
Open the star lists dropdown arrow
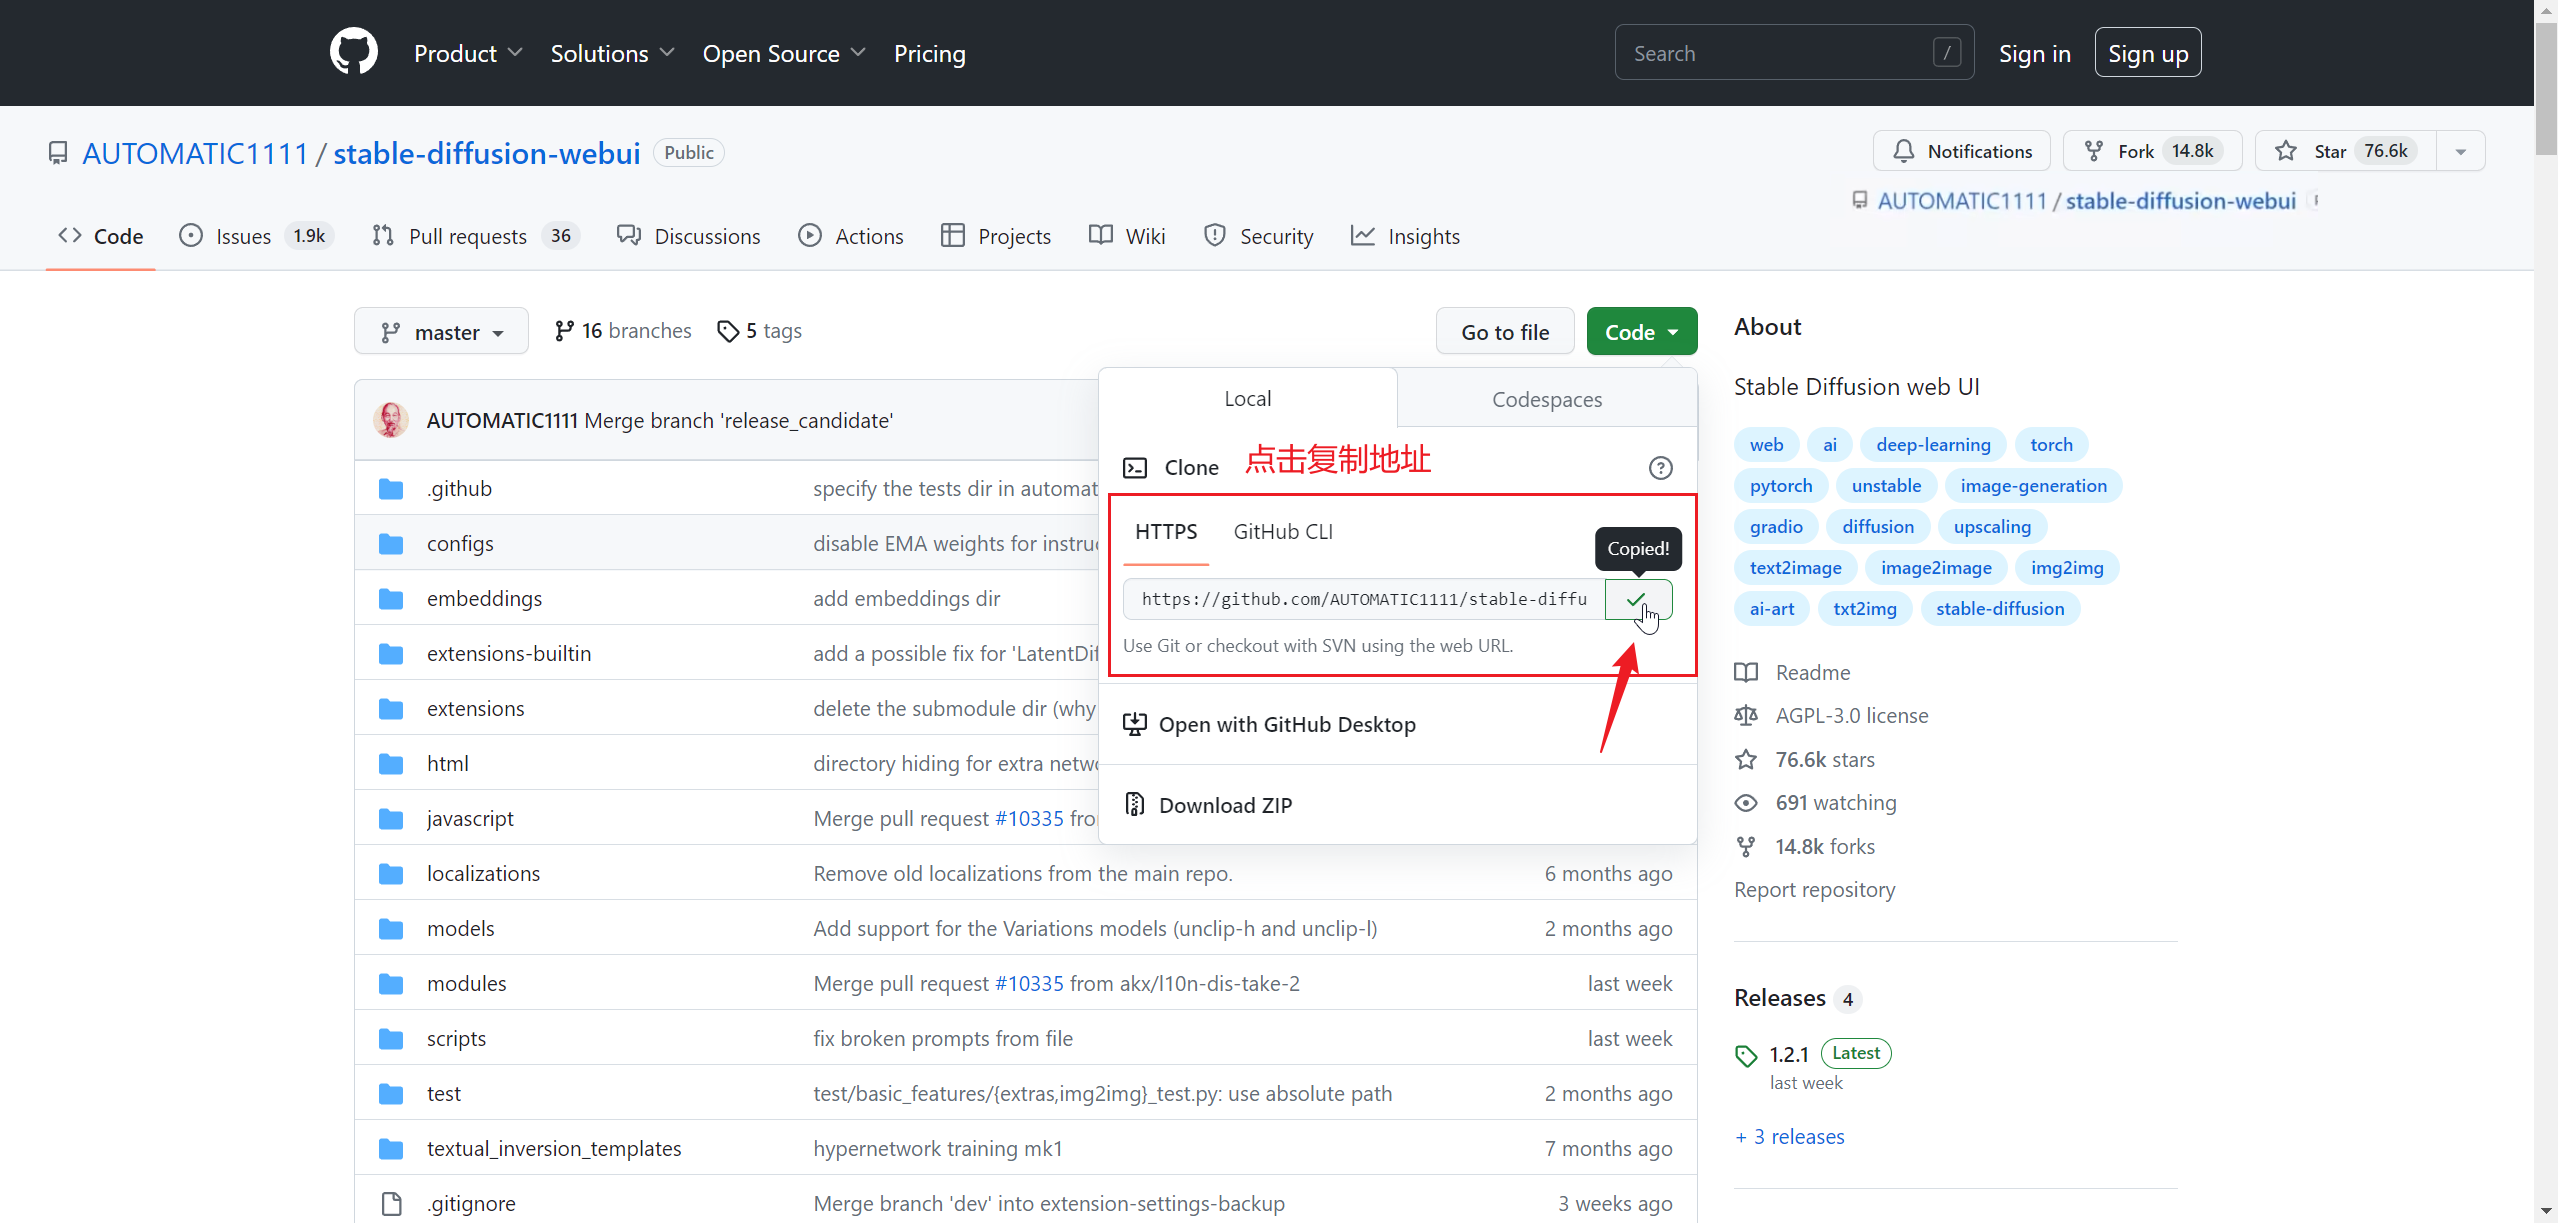point(2461,152)
